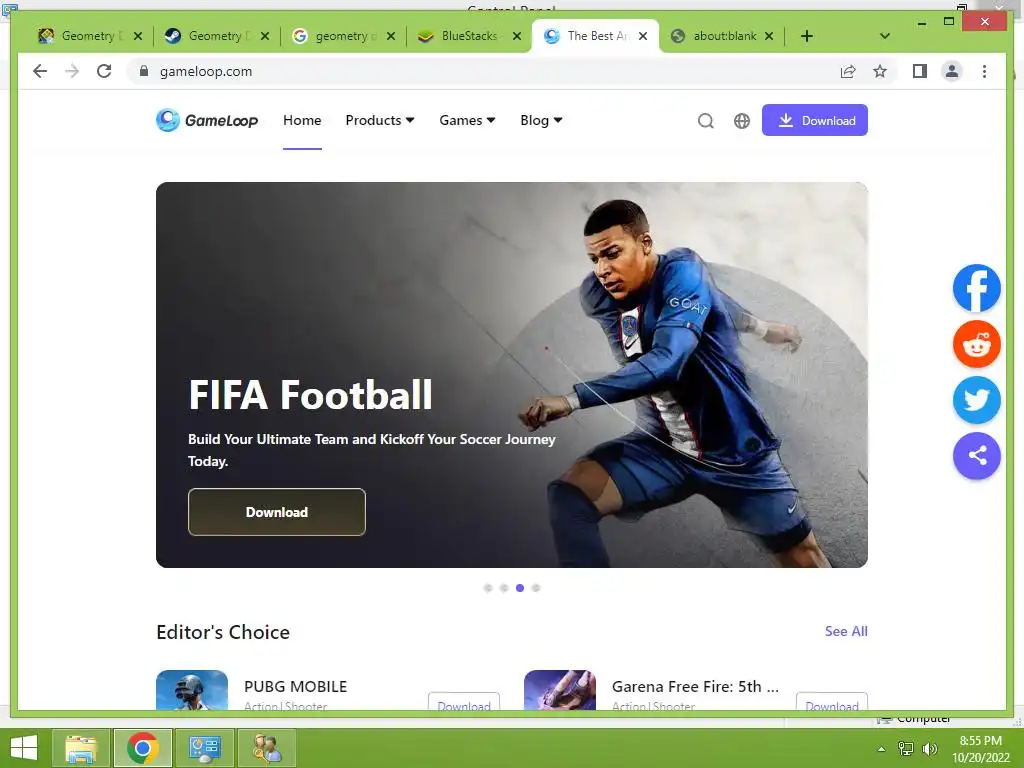Expand the Products dropdown menu
The height and width of the screenshot is (768, 1024).
[380, 120]
